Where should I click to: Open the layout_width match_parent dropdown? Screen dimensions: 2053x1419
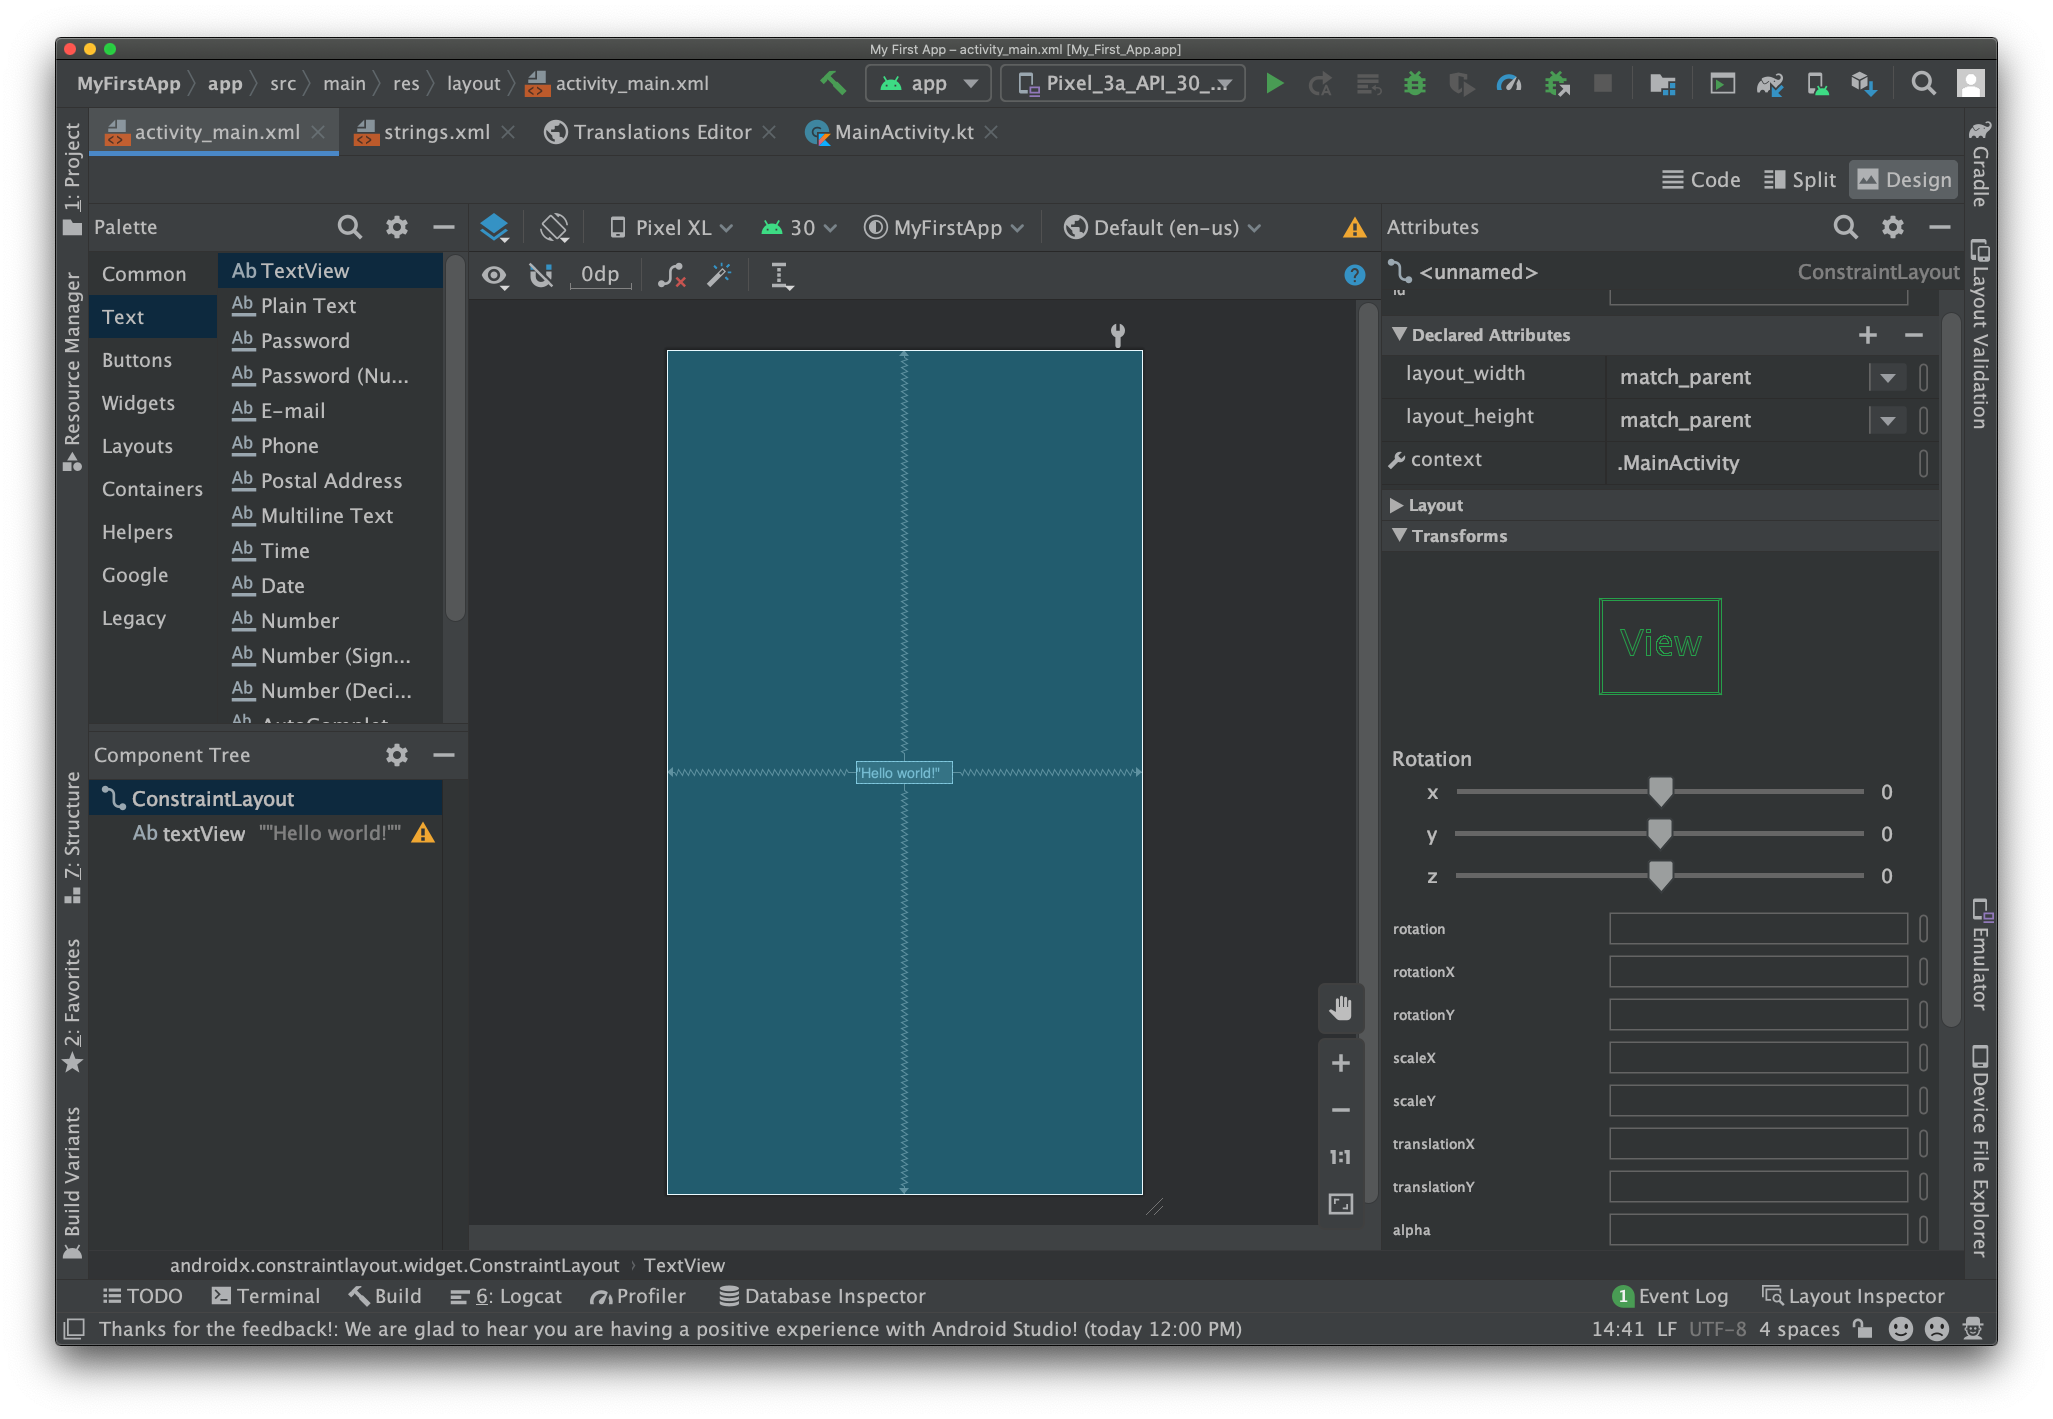tap(1889, 376)
